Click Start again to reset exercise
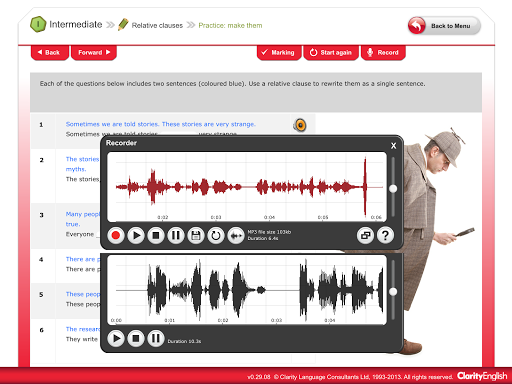 pyautogui.click(x=331, y=53)
